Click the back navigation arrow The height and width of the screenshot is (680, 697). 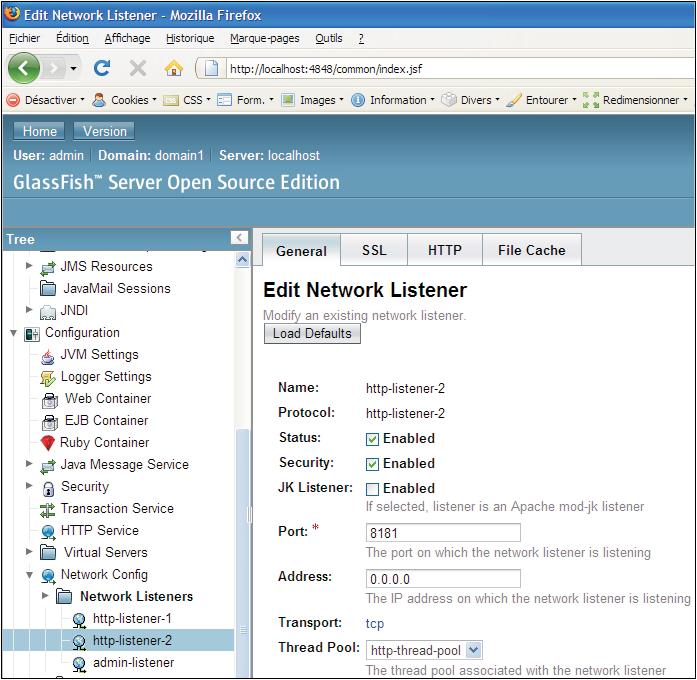pos(25,68)
